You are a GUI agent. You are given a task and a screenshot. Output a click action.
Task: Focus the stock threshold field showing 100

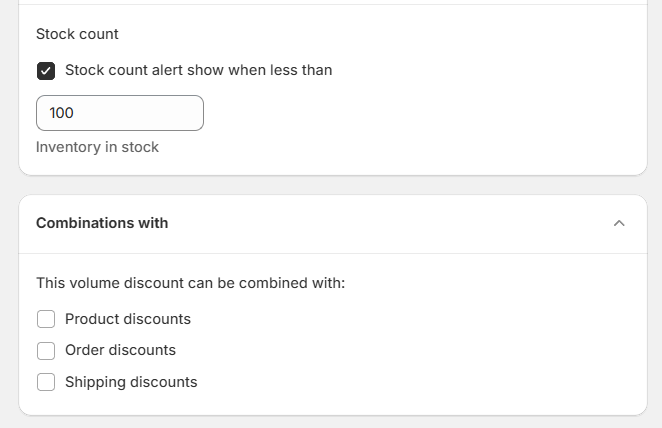120,113
